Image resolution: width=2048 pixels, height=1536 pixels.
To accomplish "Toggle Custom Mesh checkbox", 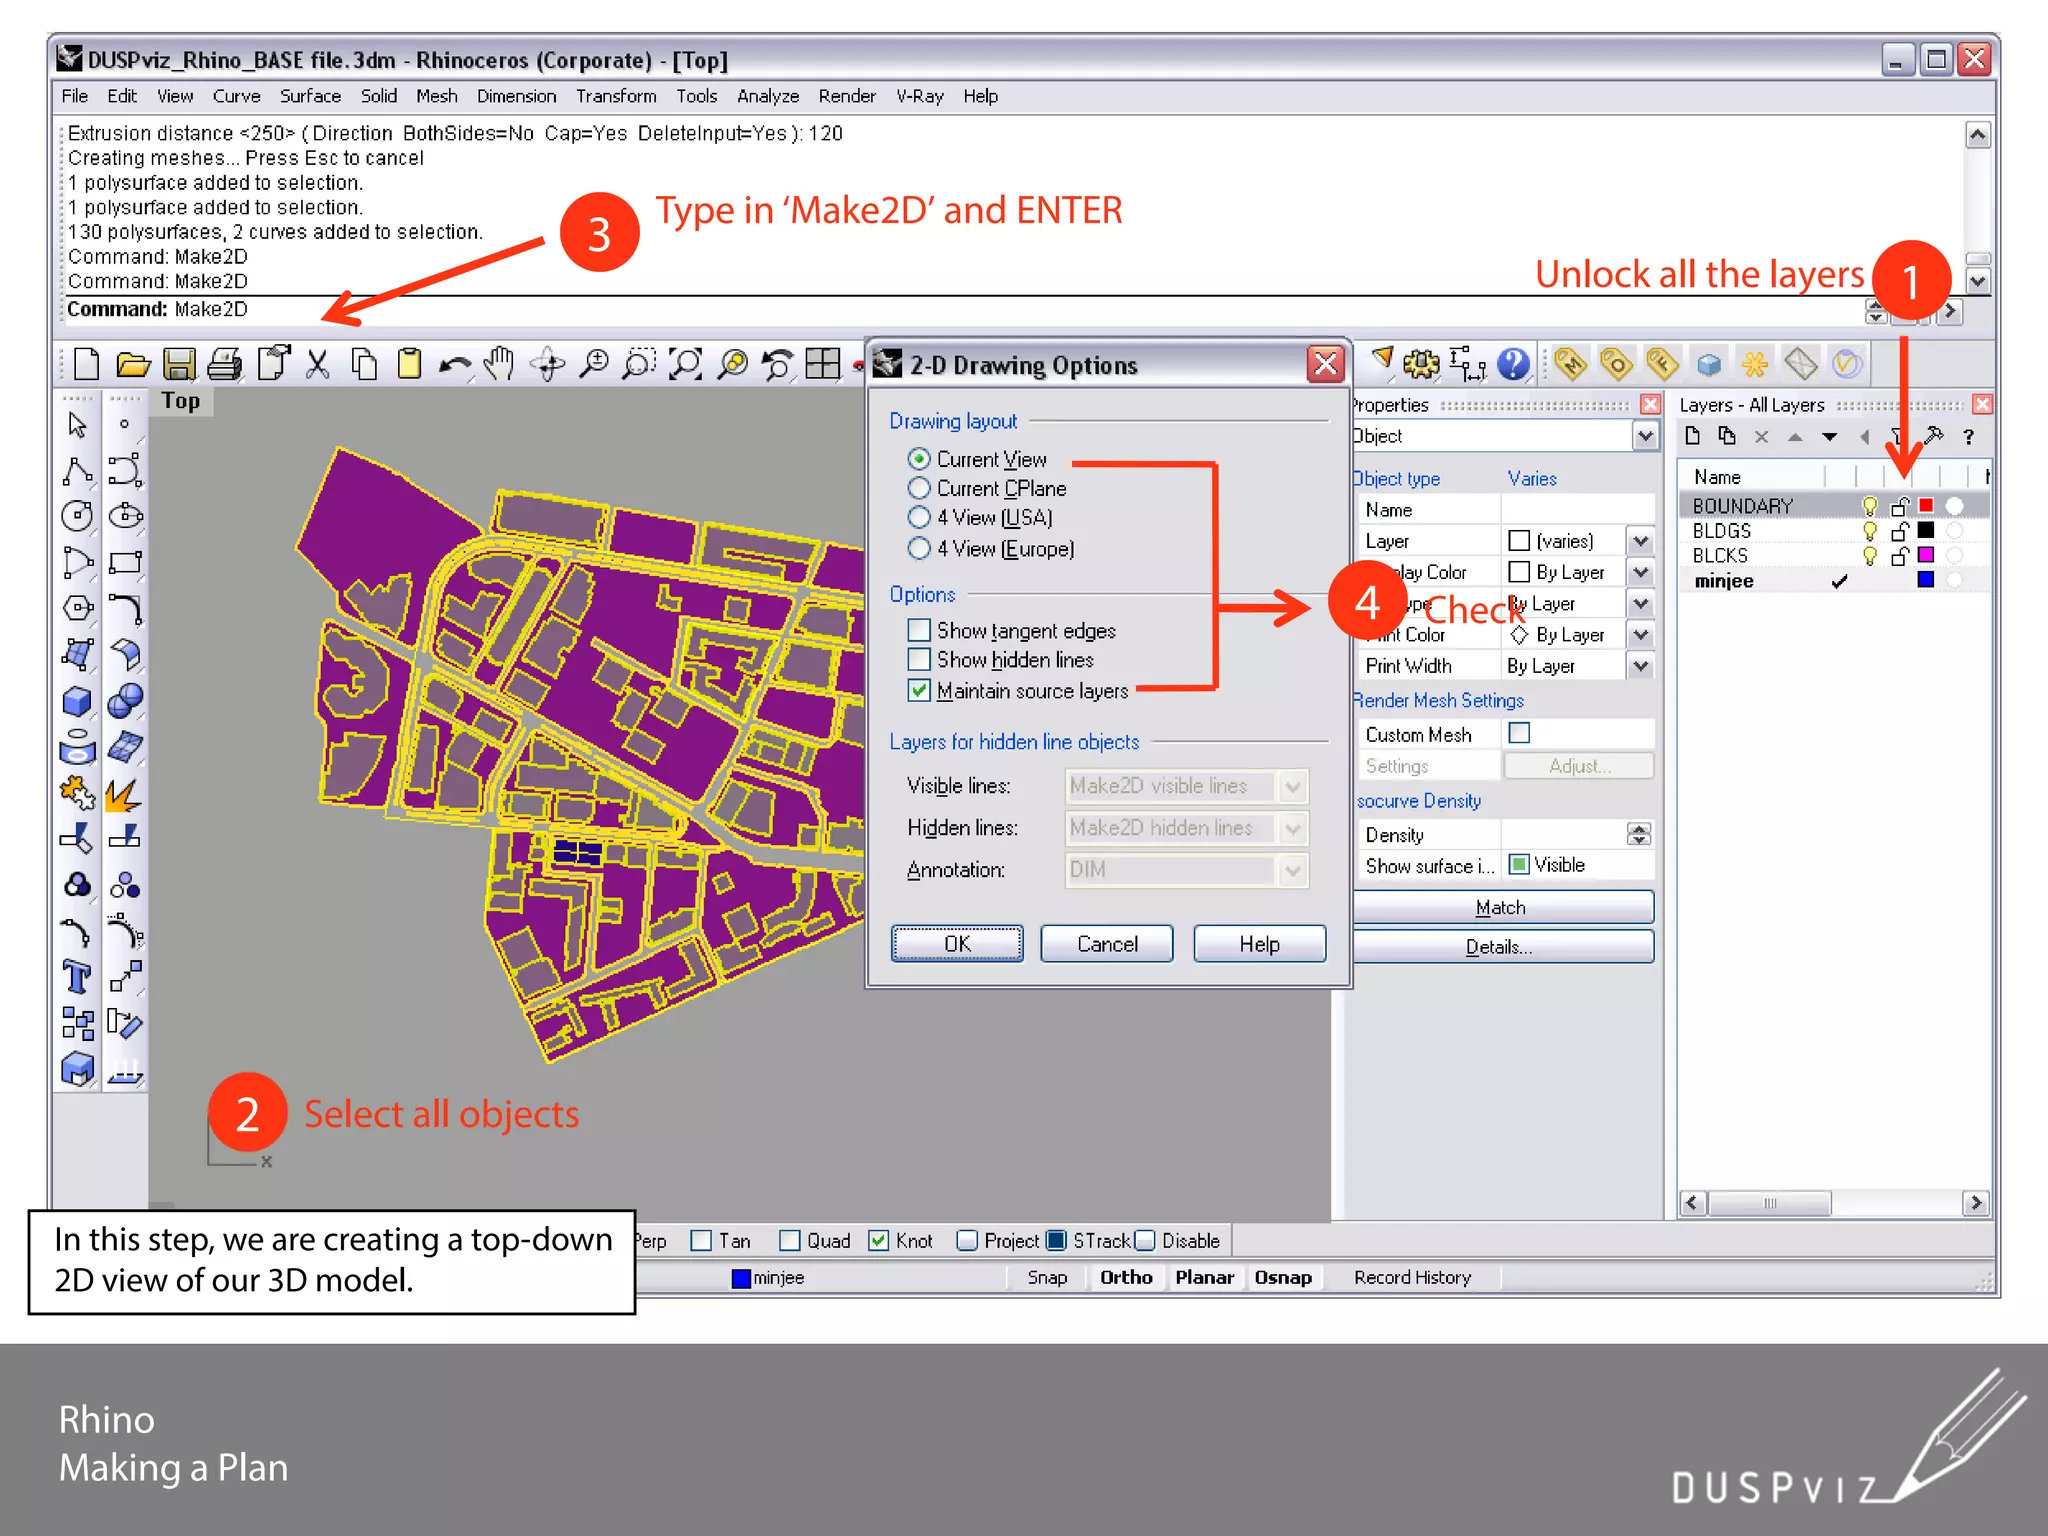I will click(1520, 733).
